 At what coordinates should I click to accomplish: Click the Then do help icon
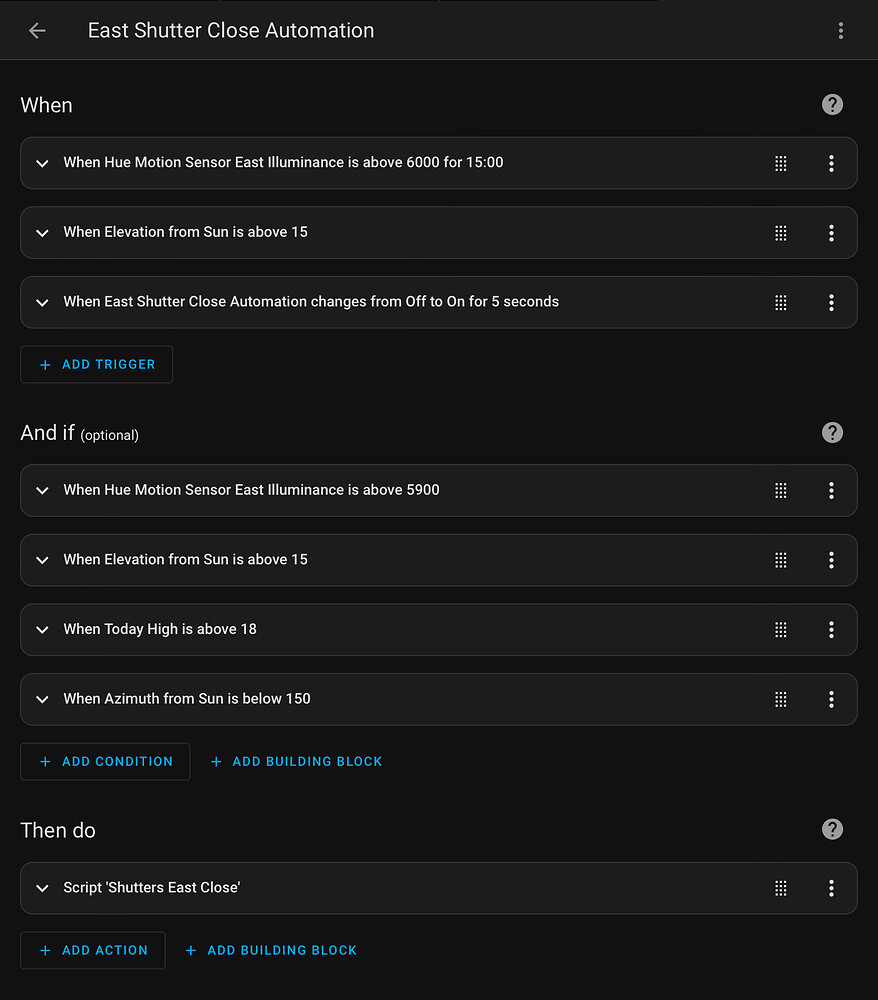(x=832, y=830)
